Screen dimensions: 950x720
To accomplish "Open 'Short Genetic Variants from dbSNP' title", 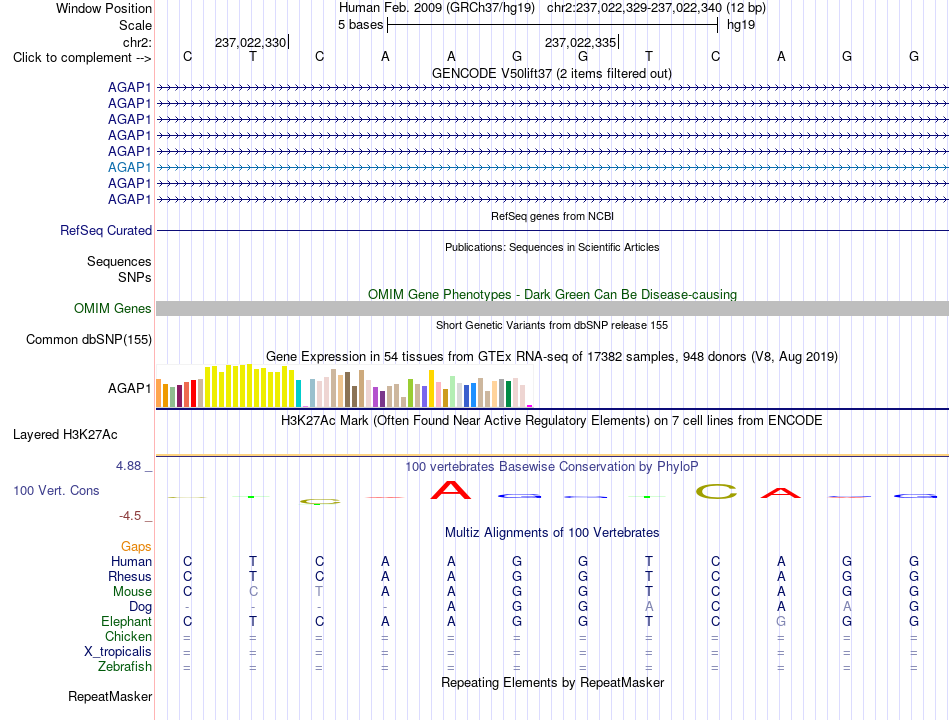I will 552,325.
